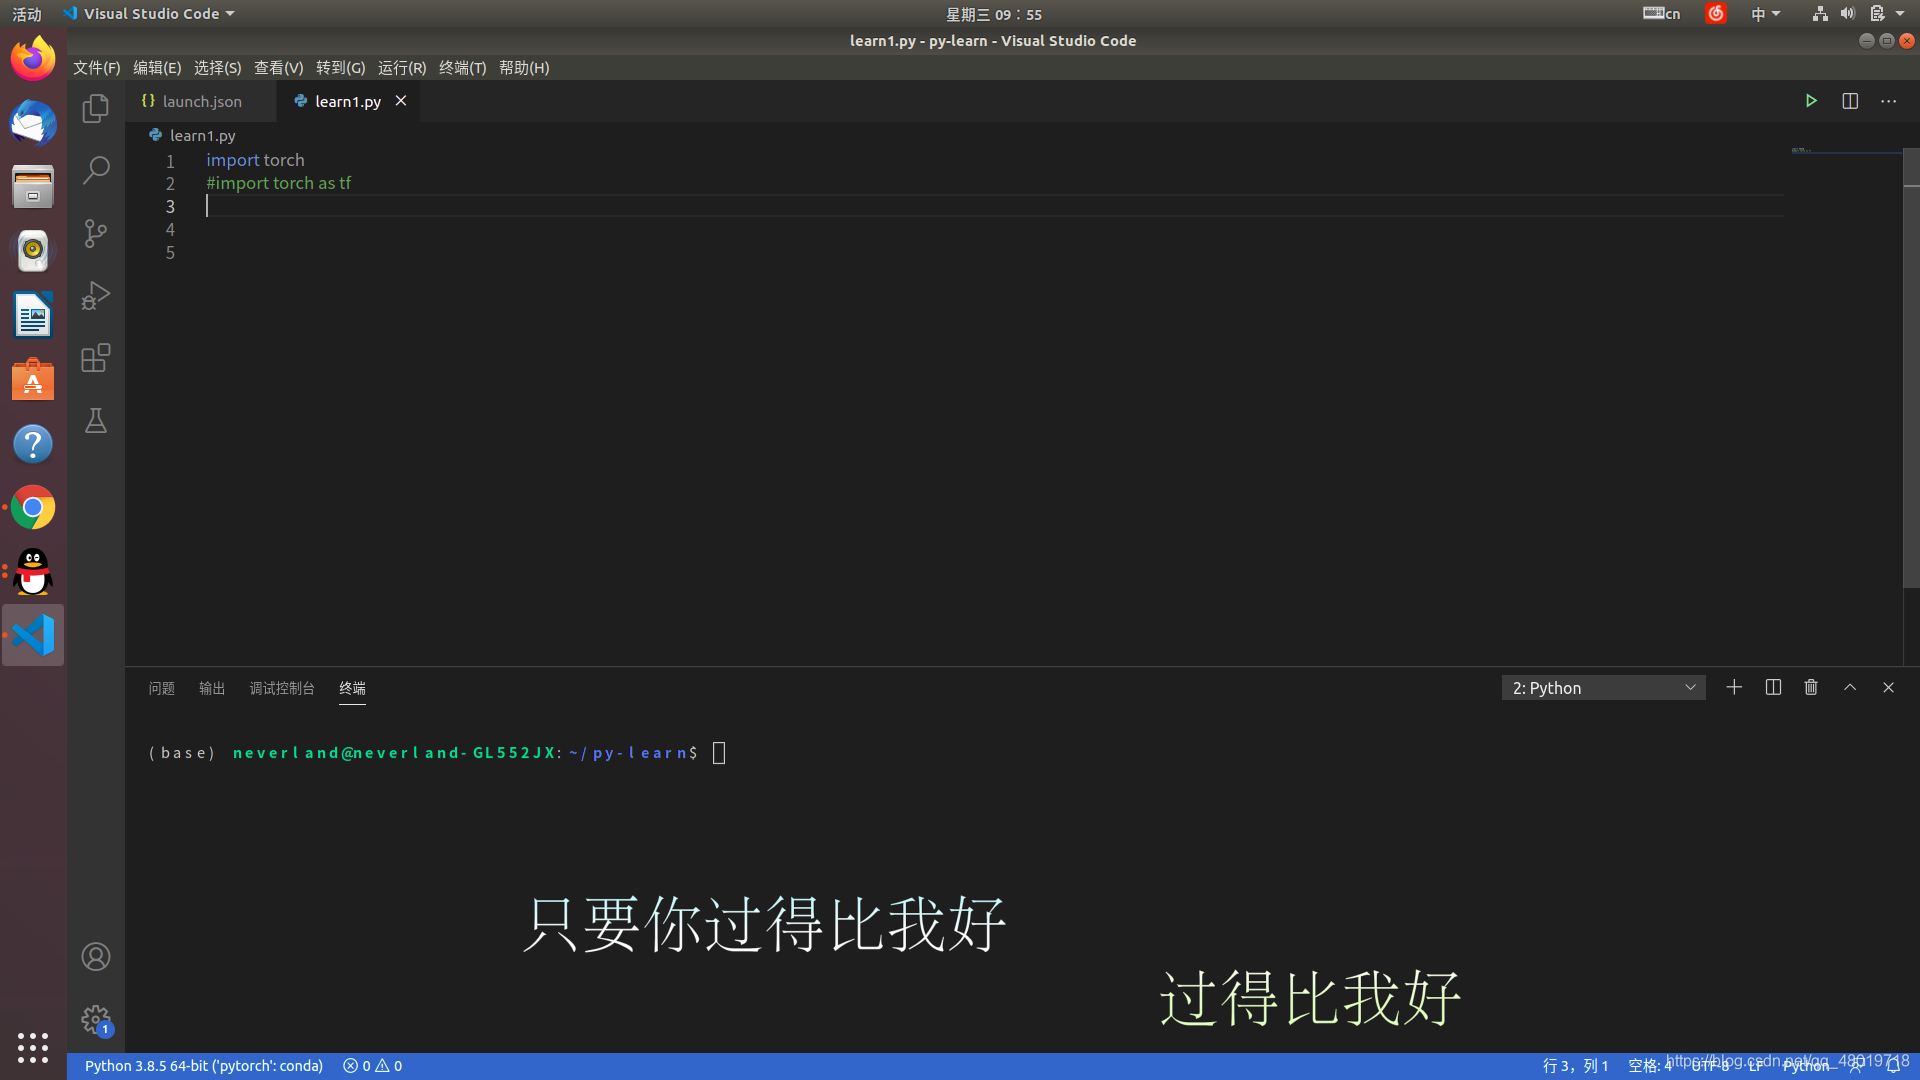Image resolution: width=1920 pixels, height=1080 pixels.
Task: Switch to the 输出 panel tab
Action: [211, 688]
